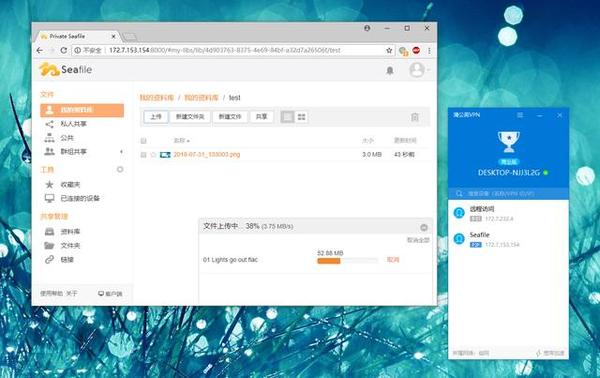The height and width of the screenshot is (378, 600).
Task: Click the gear icon beside 工具 heading
Action: tap(120, 169)
